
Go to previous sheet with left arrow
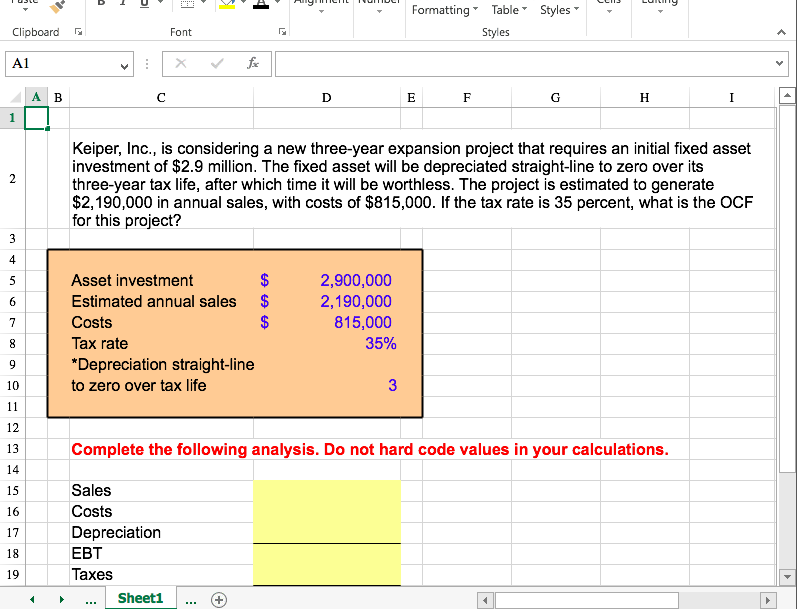click(x=33, y=599)
